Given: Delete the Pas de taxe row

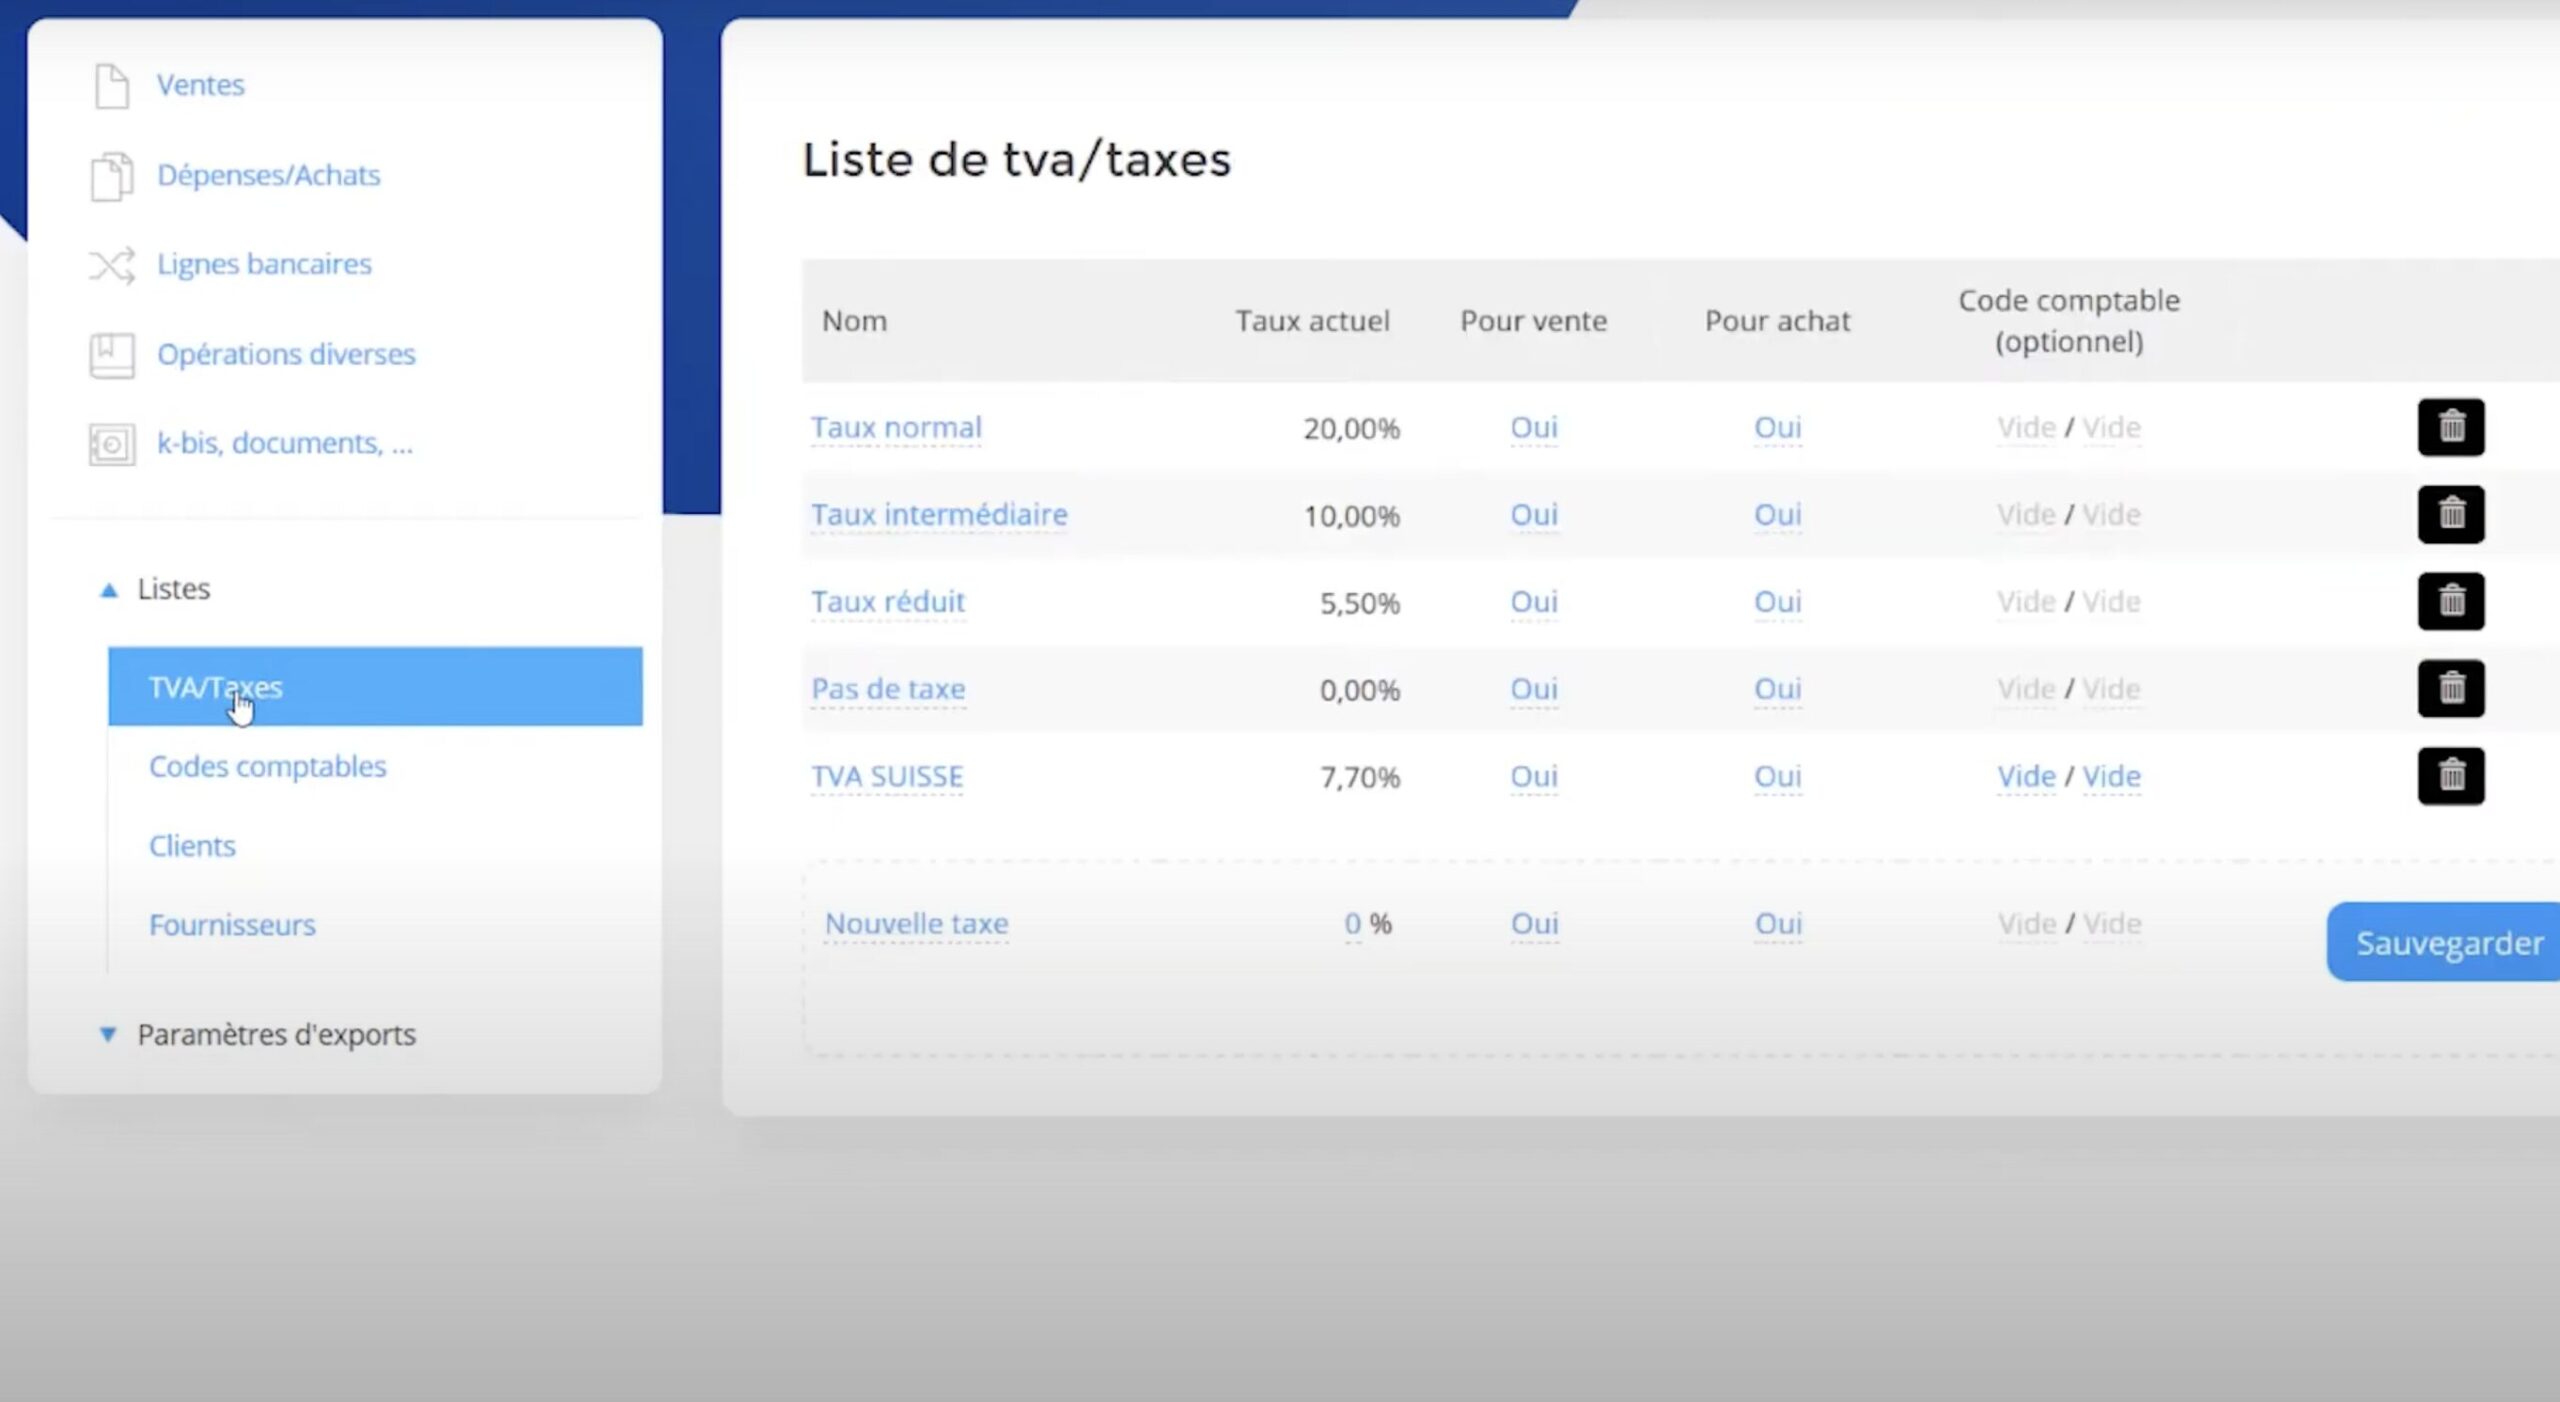Looking at the screenshot, I should point(2451,688).
